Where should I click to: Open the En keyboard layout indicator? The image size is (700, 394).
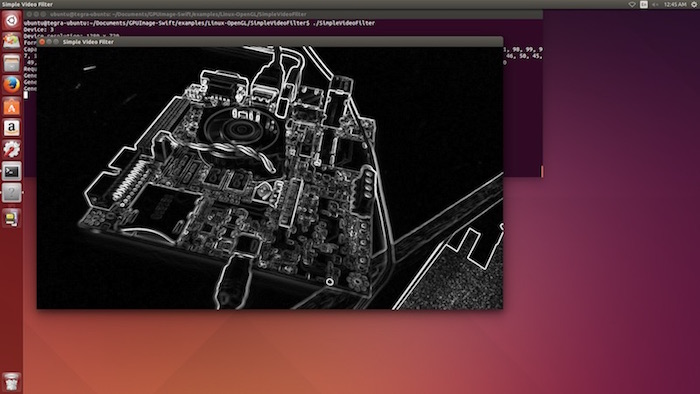click(644, 4)
